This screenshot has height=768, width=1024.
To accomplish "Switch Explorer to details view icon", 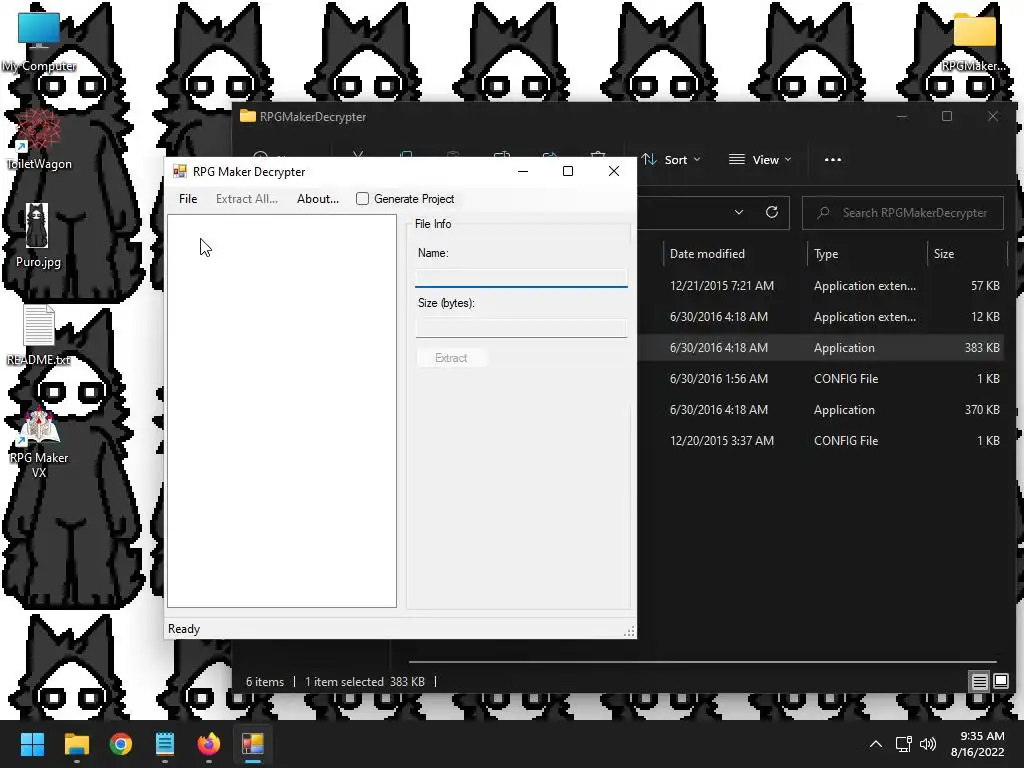I will [x=980, y=682].
